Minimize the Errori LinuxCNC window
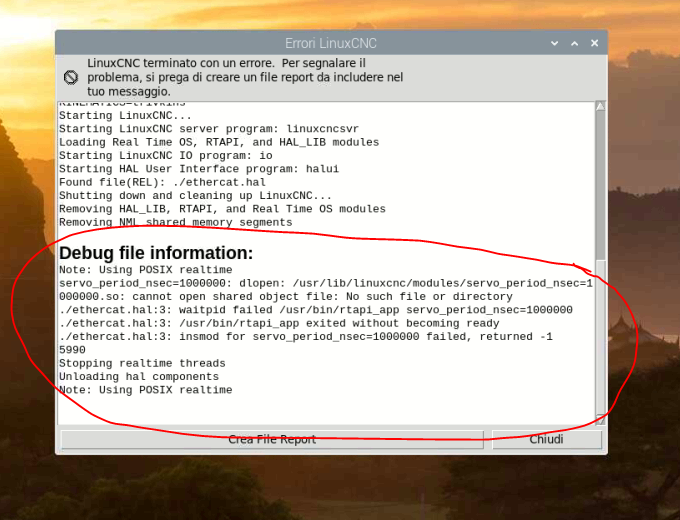This screenshot has height=520, width=680. 554,43
